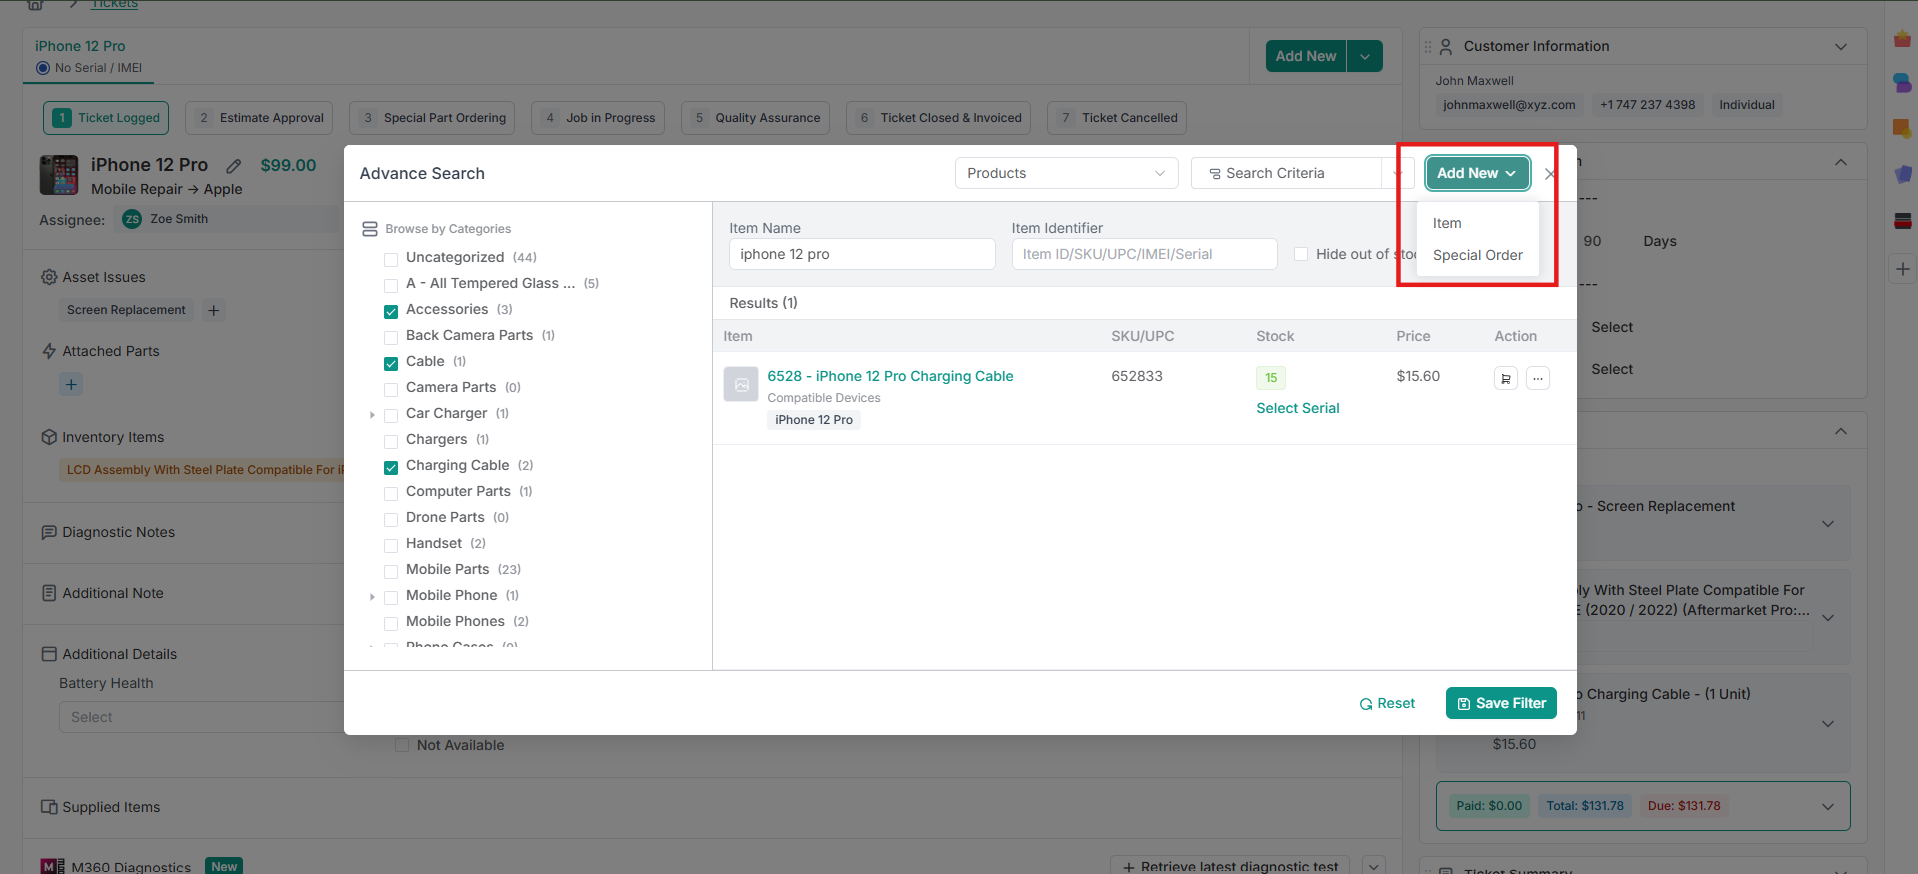Uncheck the Charging Cable category
Viewport: 1918px width, 874px height.
tap(391, 467)
